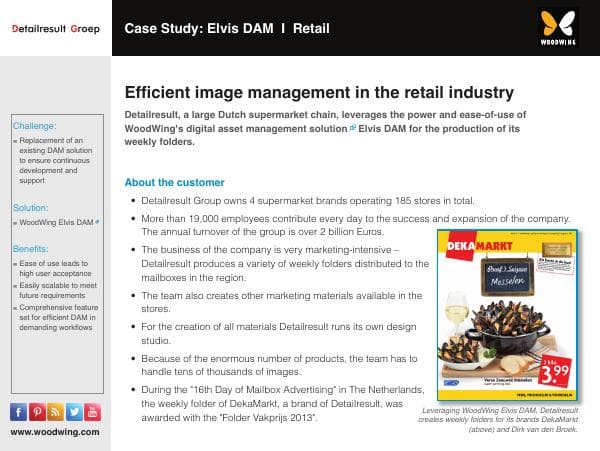Click the Efficient image management headline
This screenshot has height=451, width=600.
[319, 92]
